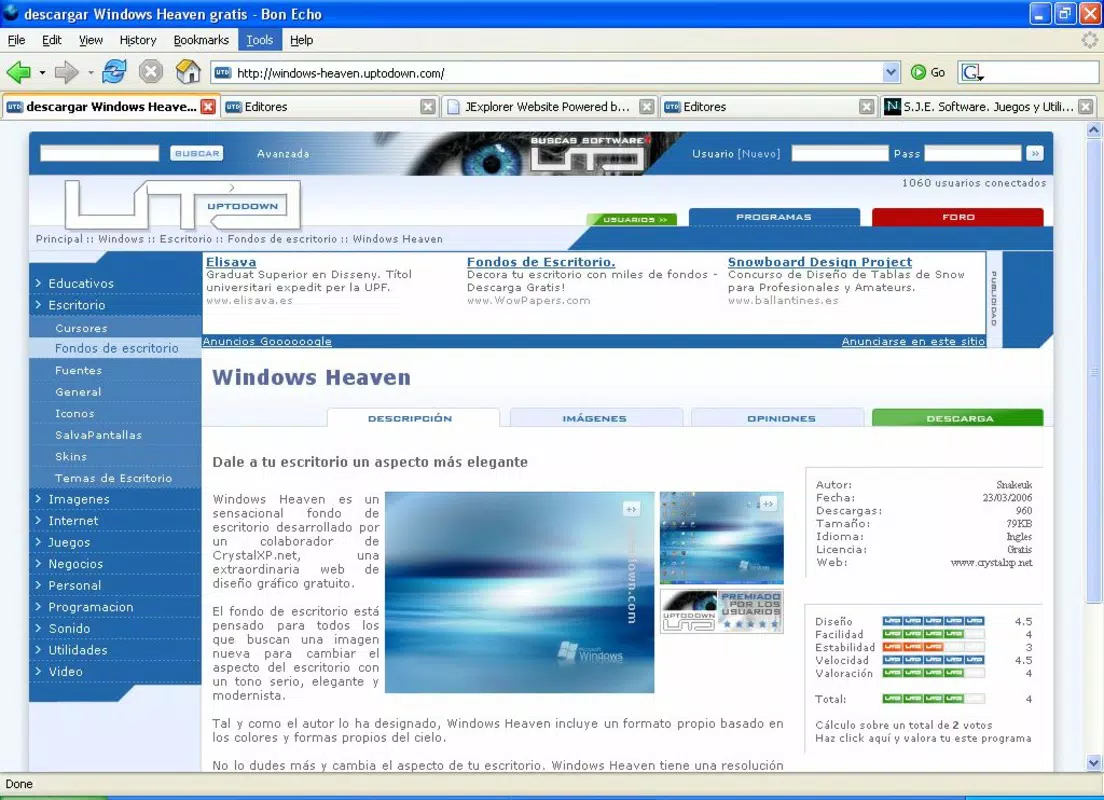Click the login arrow button beside Pass
The width and height of the screenshot is (1104, 800).
click(x=1034, y=154)
